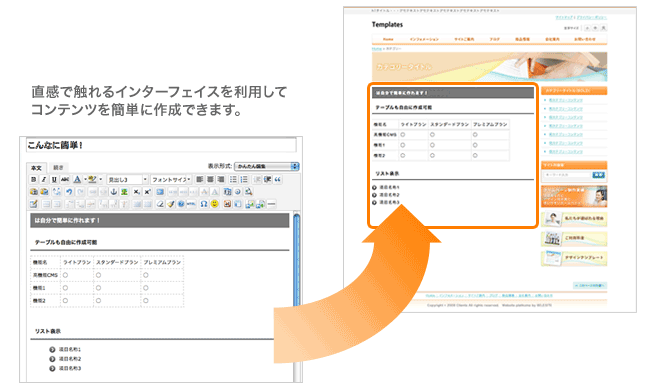This screenshot has width=660, height=390.
Task: Click the large font size button
Action: point(603,28)
